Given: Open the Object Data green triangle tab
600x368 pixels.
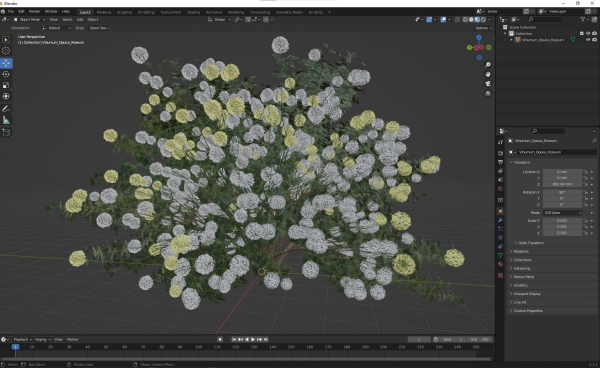Looking at the screenshot, I should 500,255.
